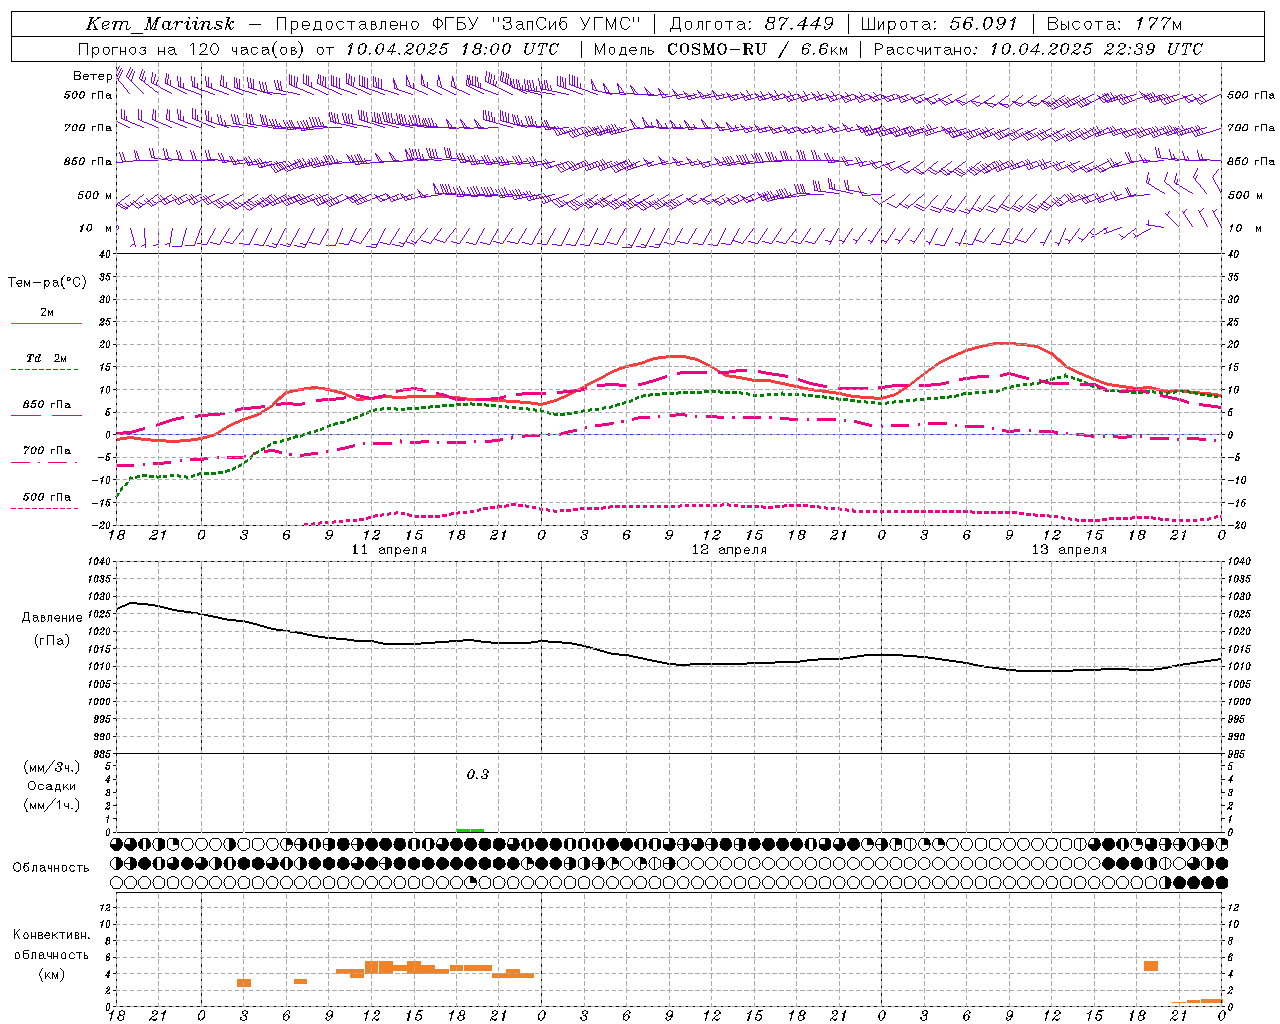The height and width of the screenshot is (1024, 1280).
Task: Select the Широта: 56.091 value
Action: [939, 23]
